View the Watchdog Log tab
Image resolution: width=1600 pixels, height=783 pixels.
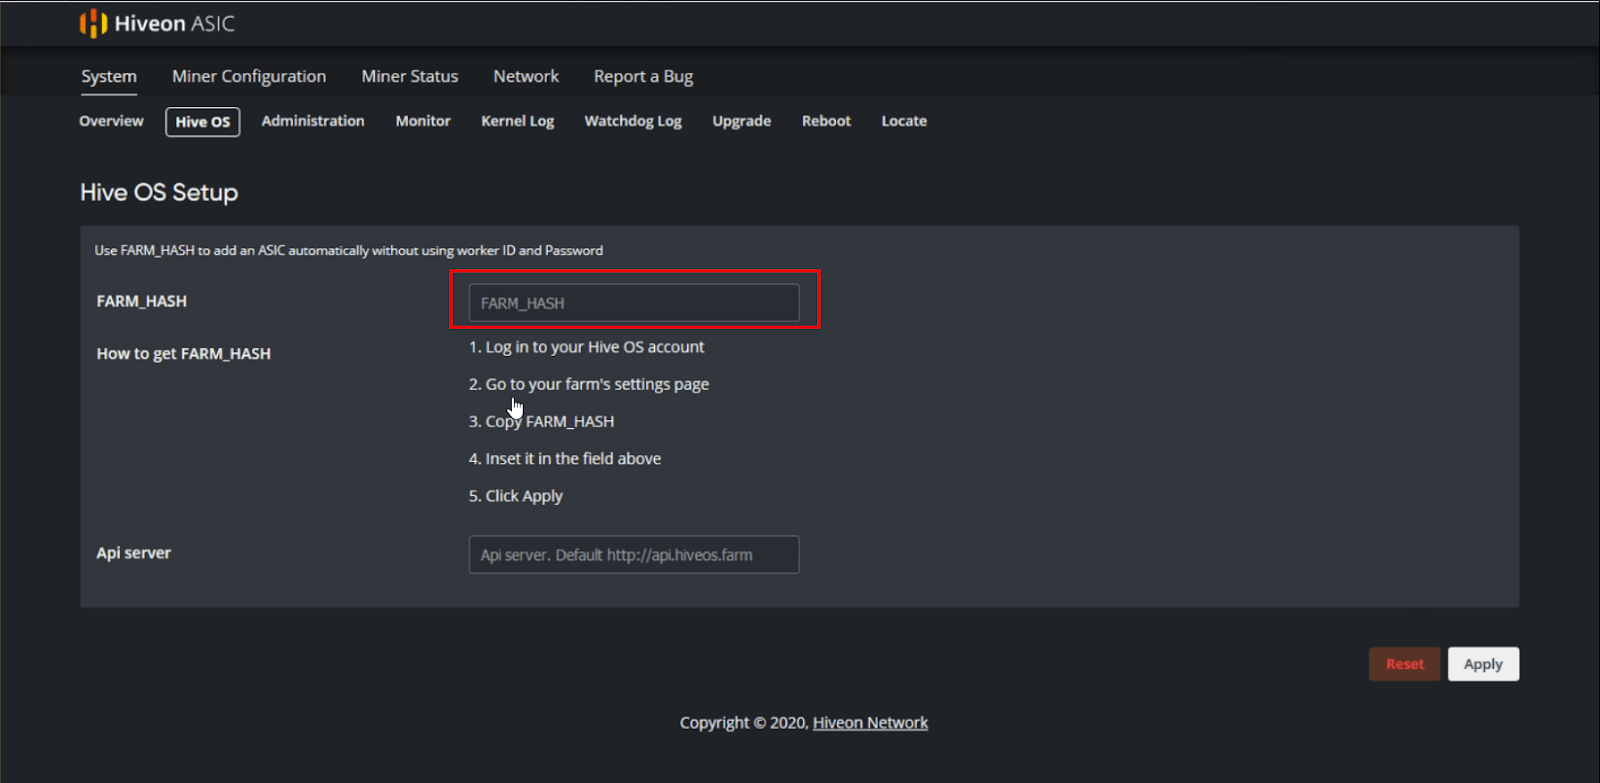tap(633, 121)
